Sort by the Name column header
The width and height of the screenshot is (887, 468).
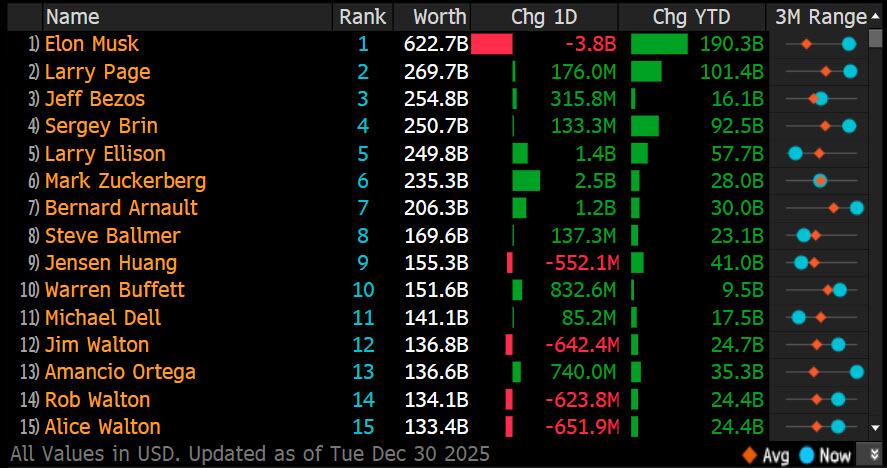point(72,17)
